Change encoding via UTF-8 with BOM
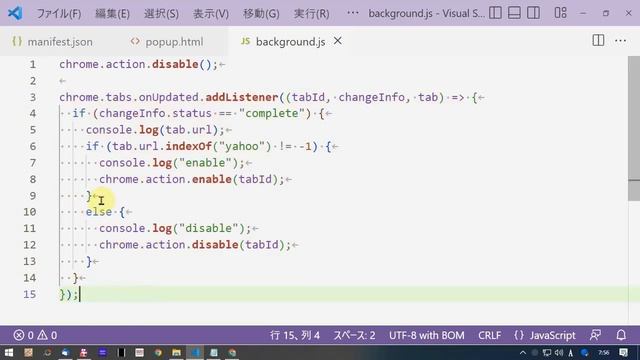This screenshot has width=640, height=360. (x=427, y=336)
